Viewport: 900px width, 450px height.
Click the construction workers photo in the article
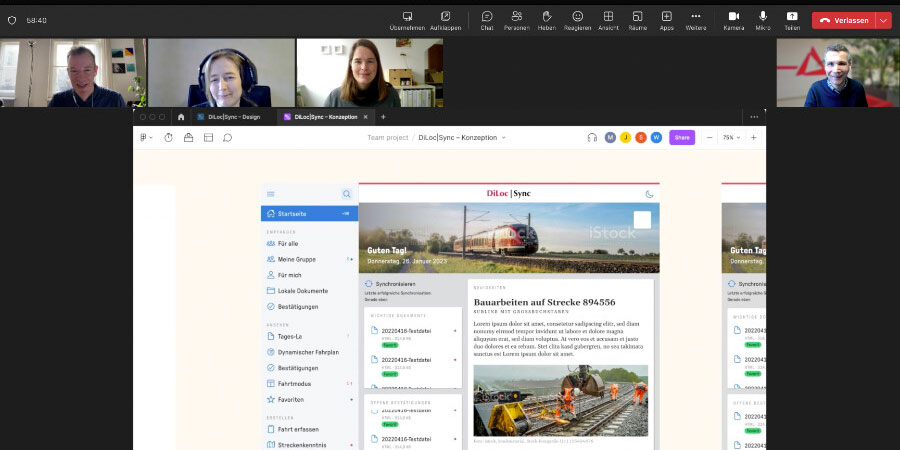coord(561,401)
